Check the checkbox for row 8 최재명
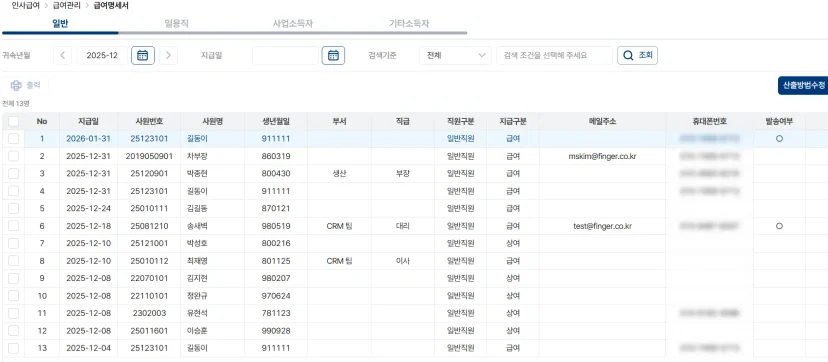The image size is (828, 362). (13, 261)
